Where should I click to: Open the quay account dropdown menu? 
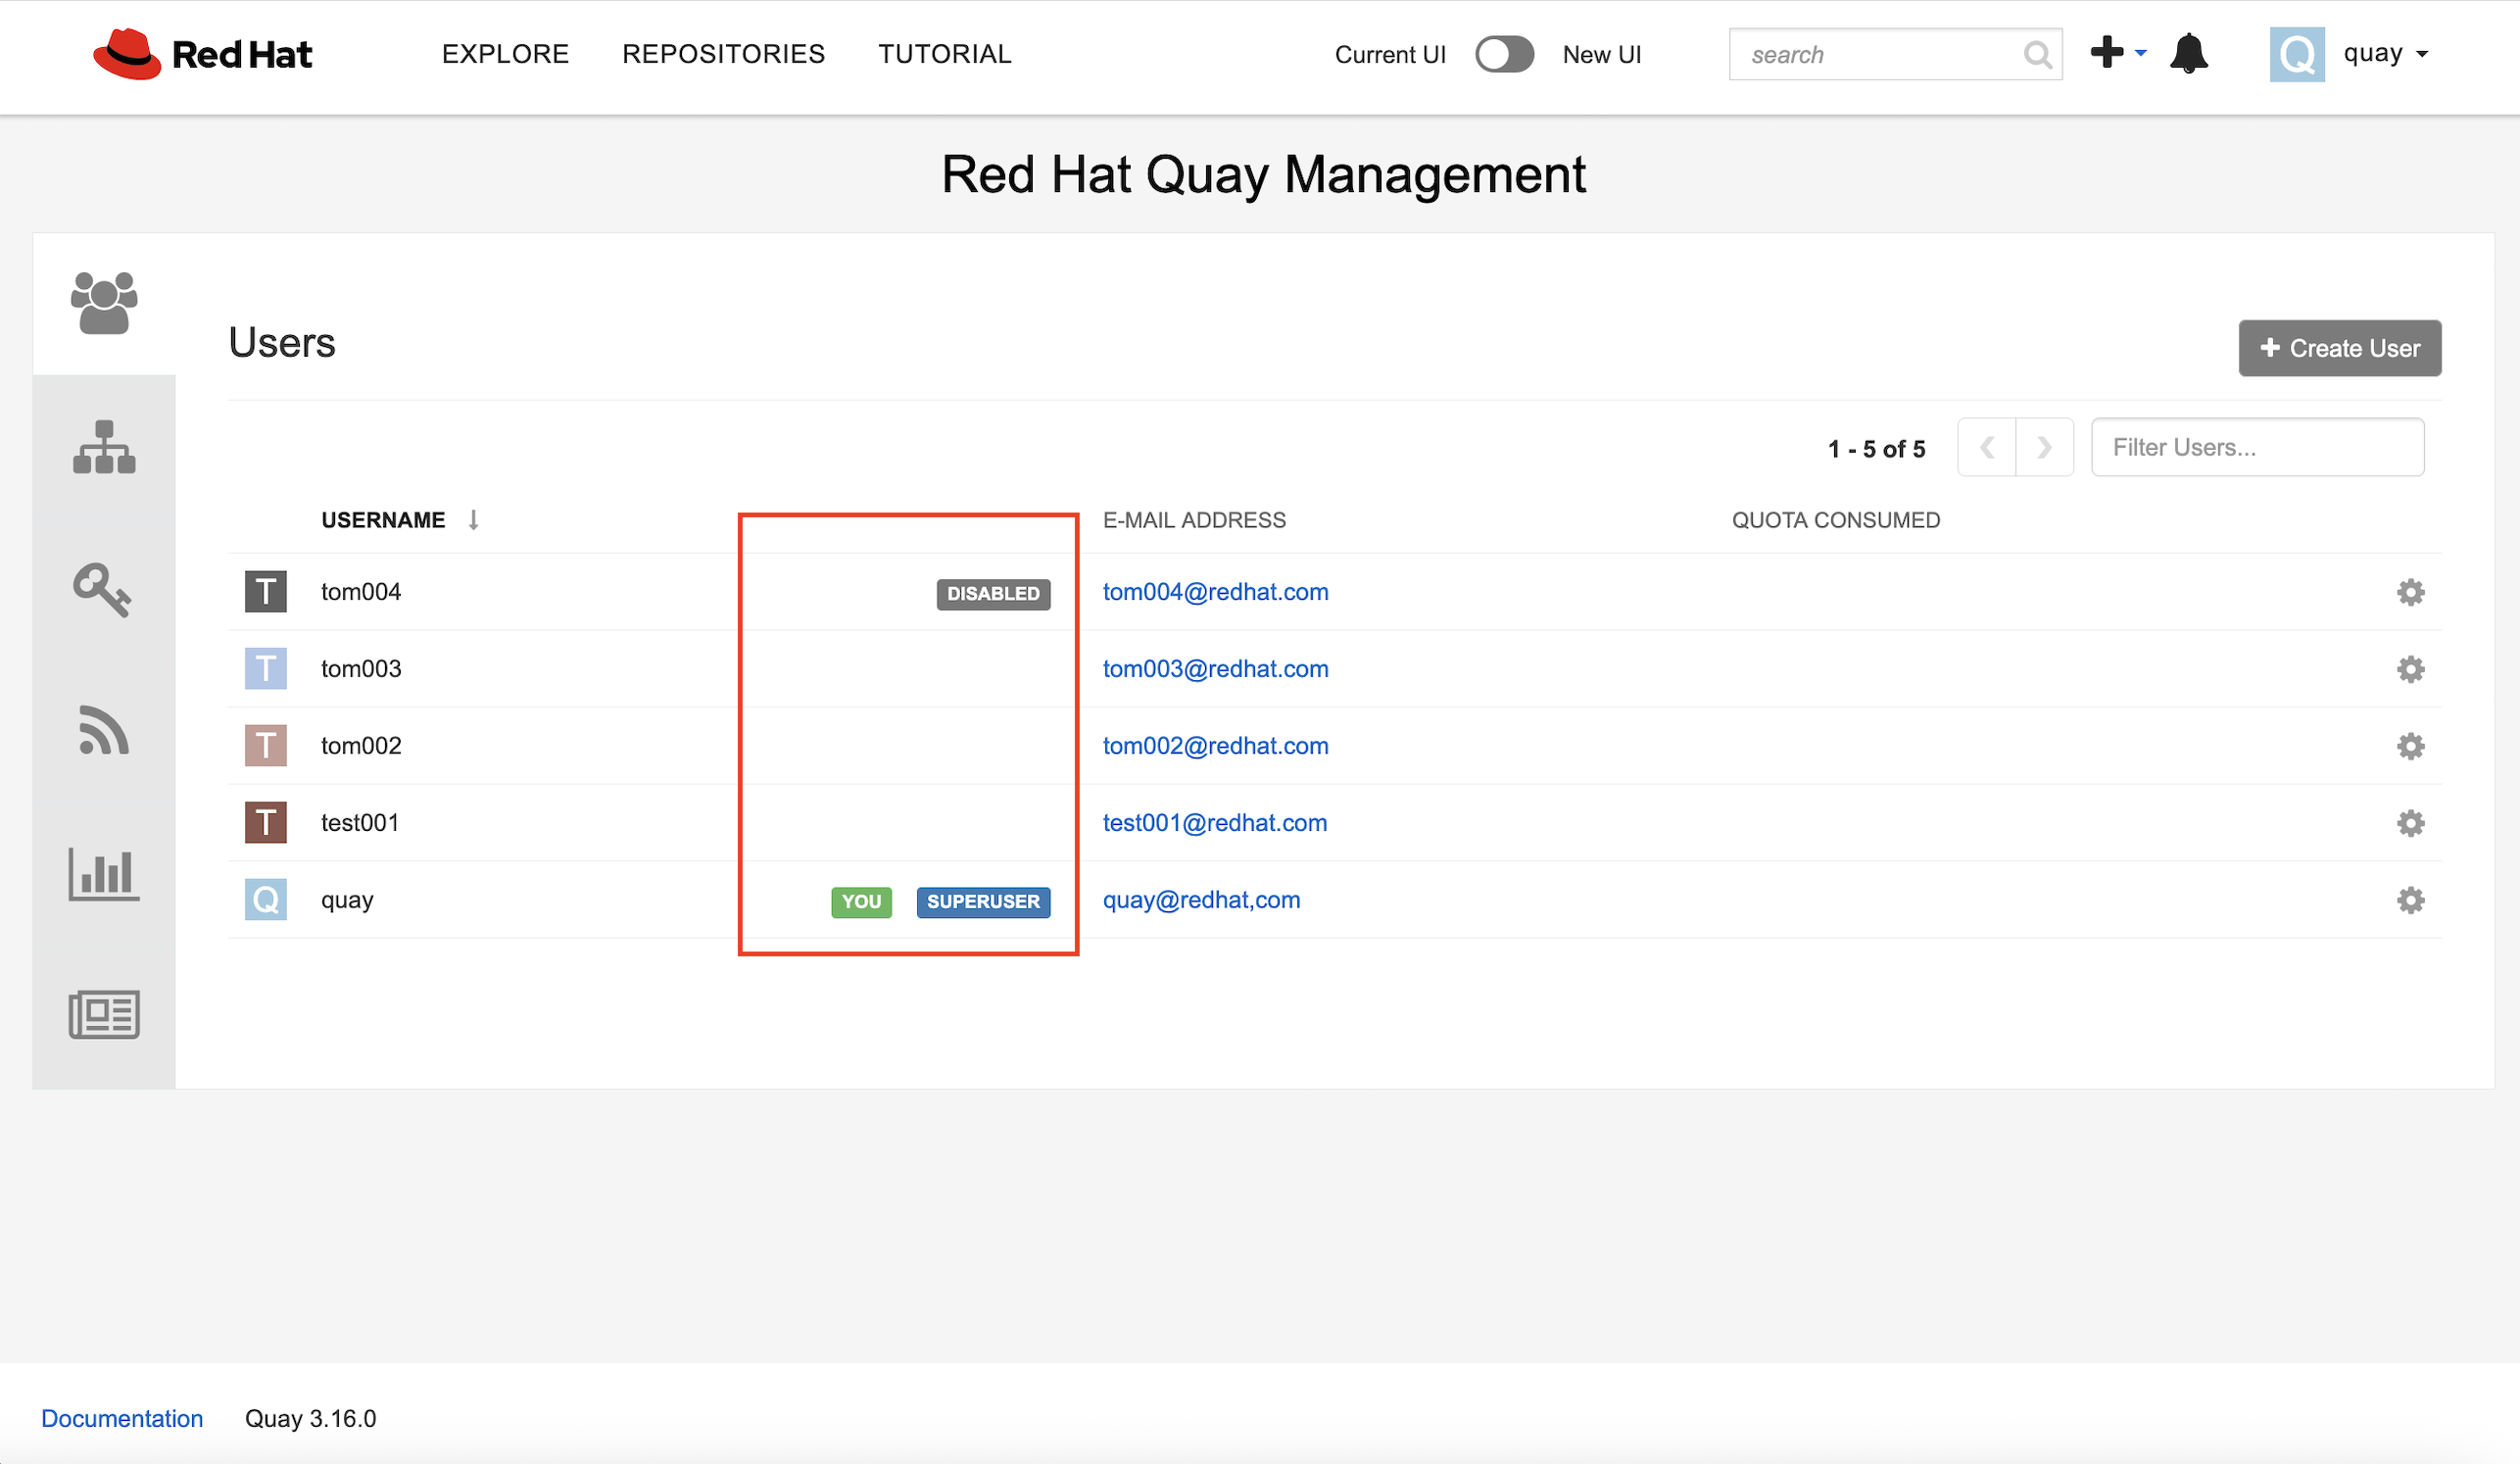pyautogui.click(x=2384, y=54)
